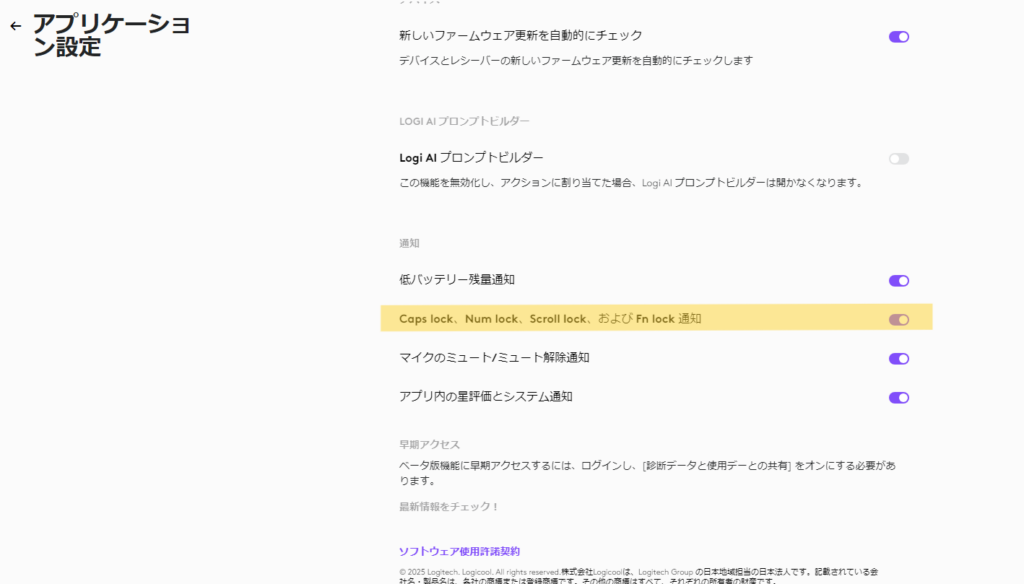Click the アプリケーション設定 heading

(111, 35)
